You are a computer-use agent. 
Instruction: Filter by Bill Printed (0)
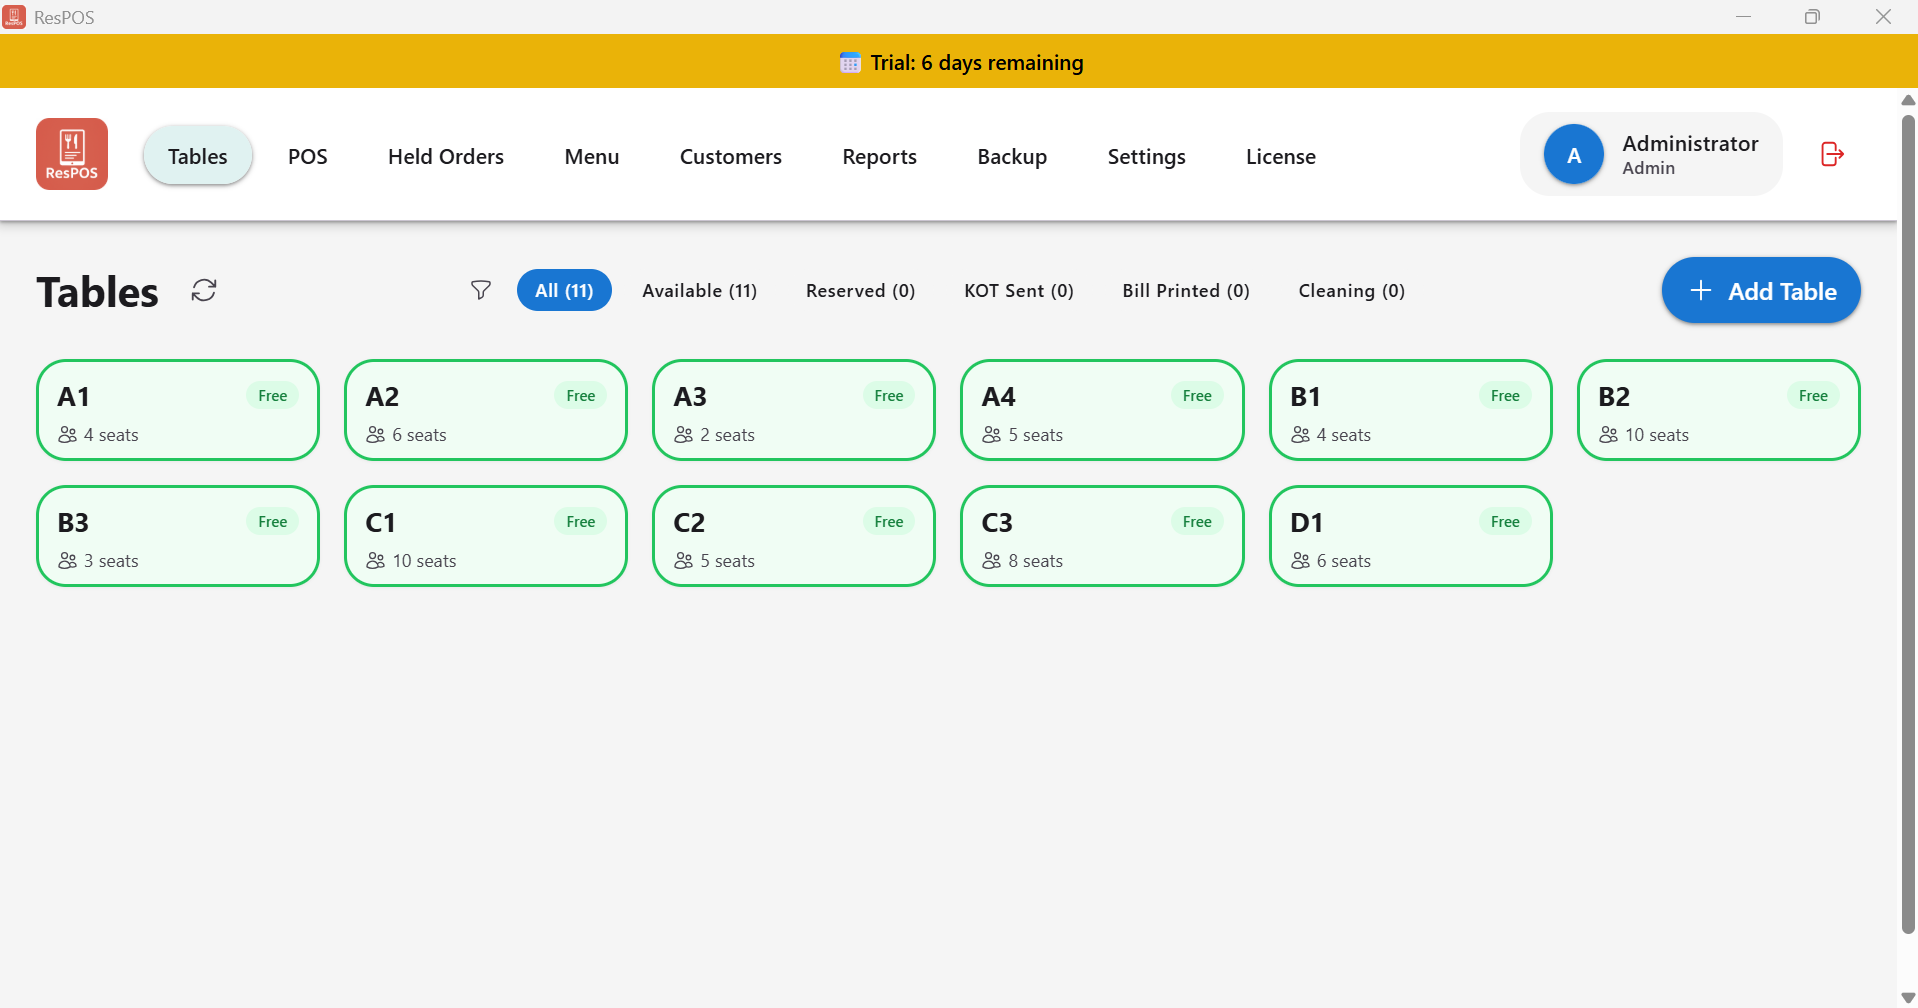tap(1186, 290)
